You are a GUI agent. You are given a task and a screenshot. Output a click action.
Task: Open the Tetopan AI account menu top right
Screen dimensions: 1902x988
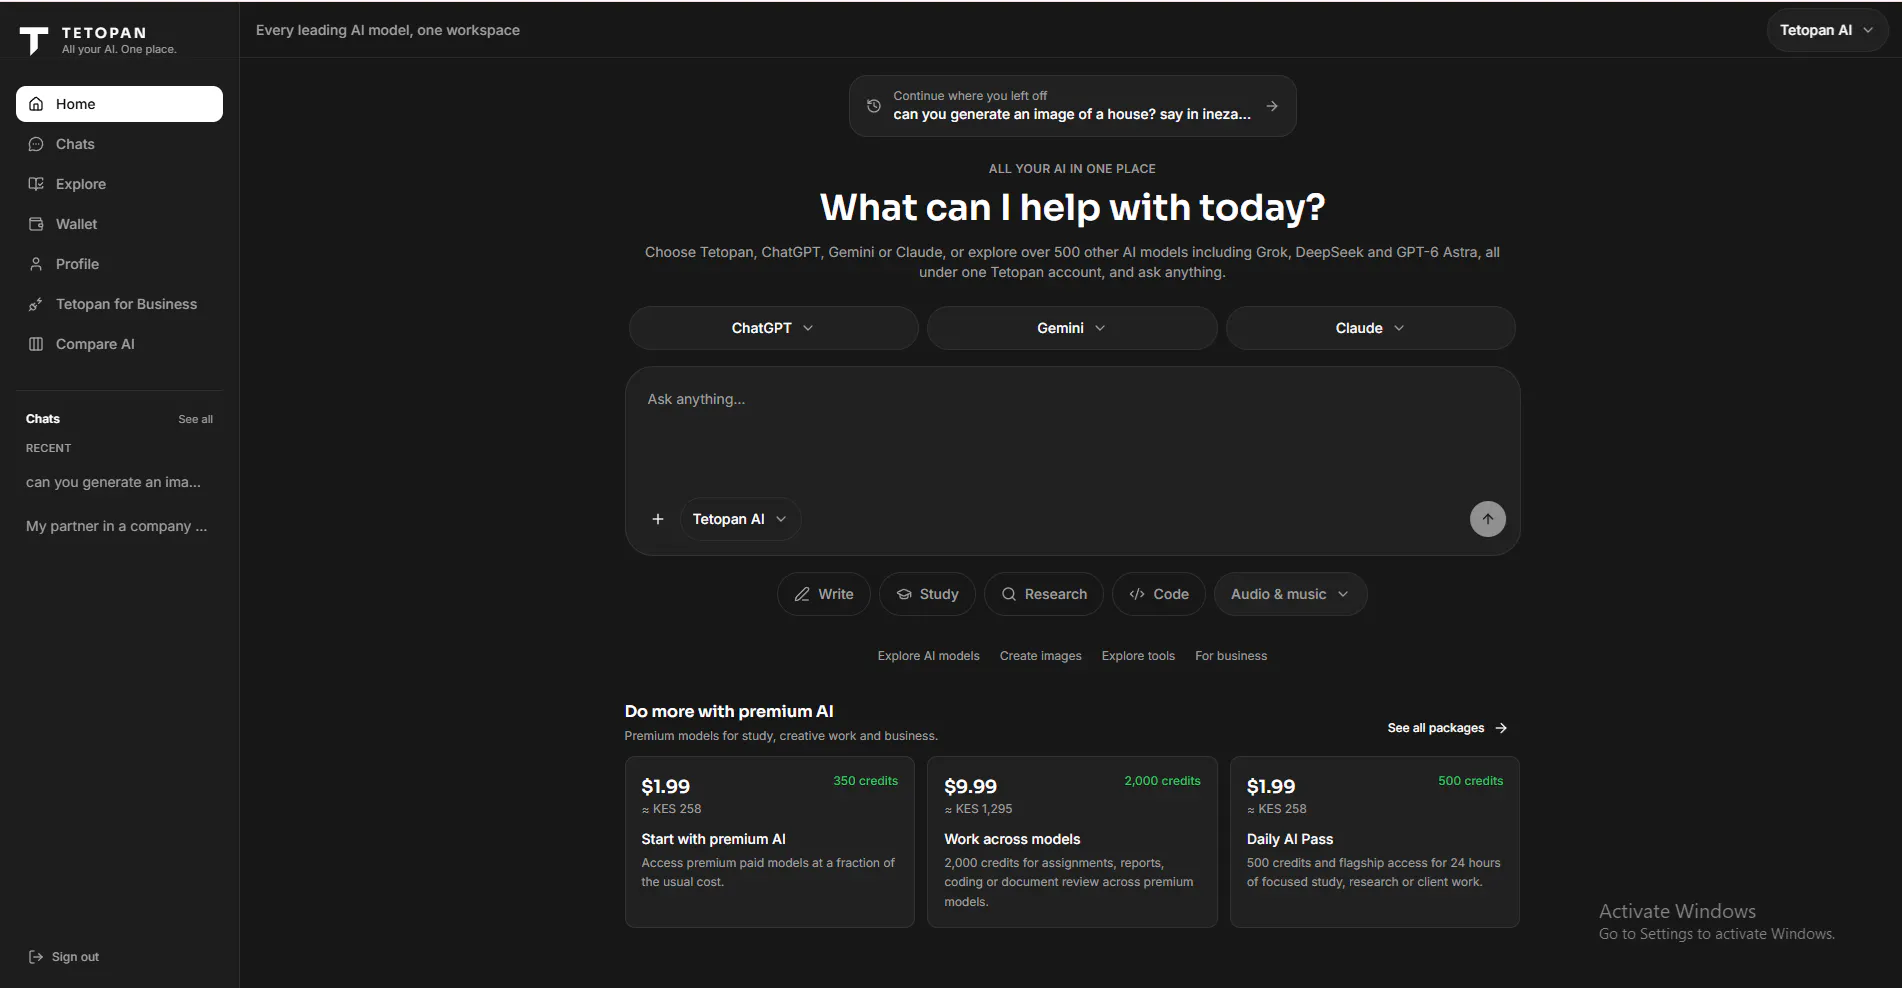pos(1827,30)
